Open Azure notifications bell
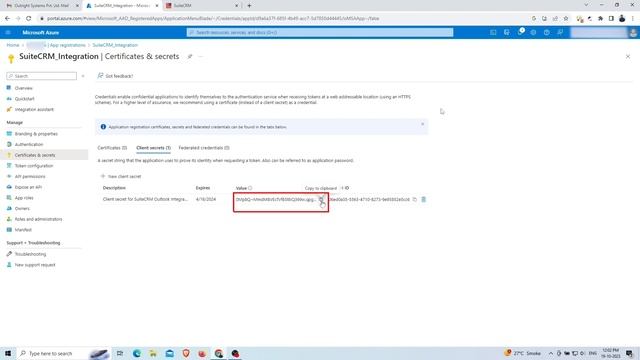The width and height of the screenshot is (640, 360). tap(520, 32)
